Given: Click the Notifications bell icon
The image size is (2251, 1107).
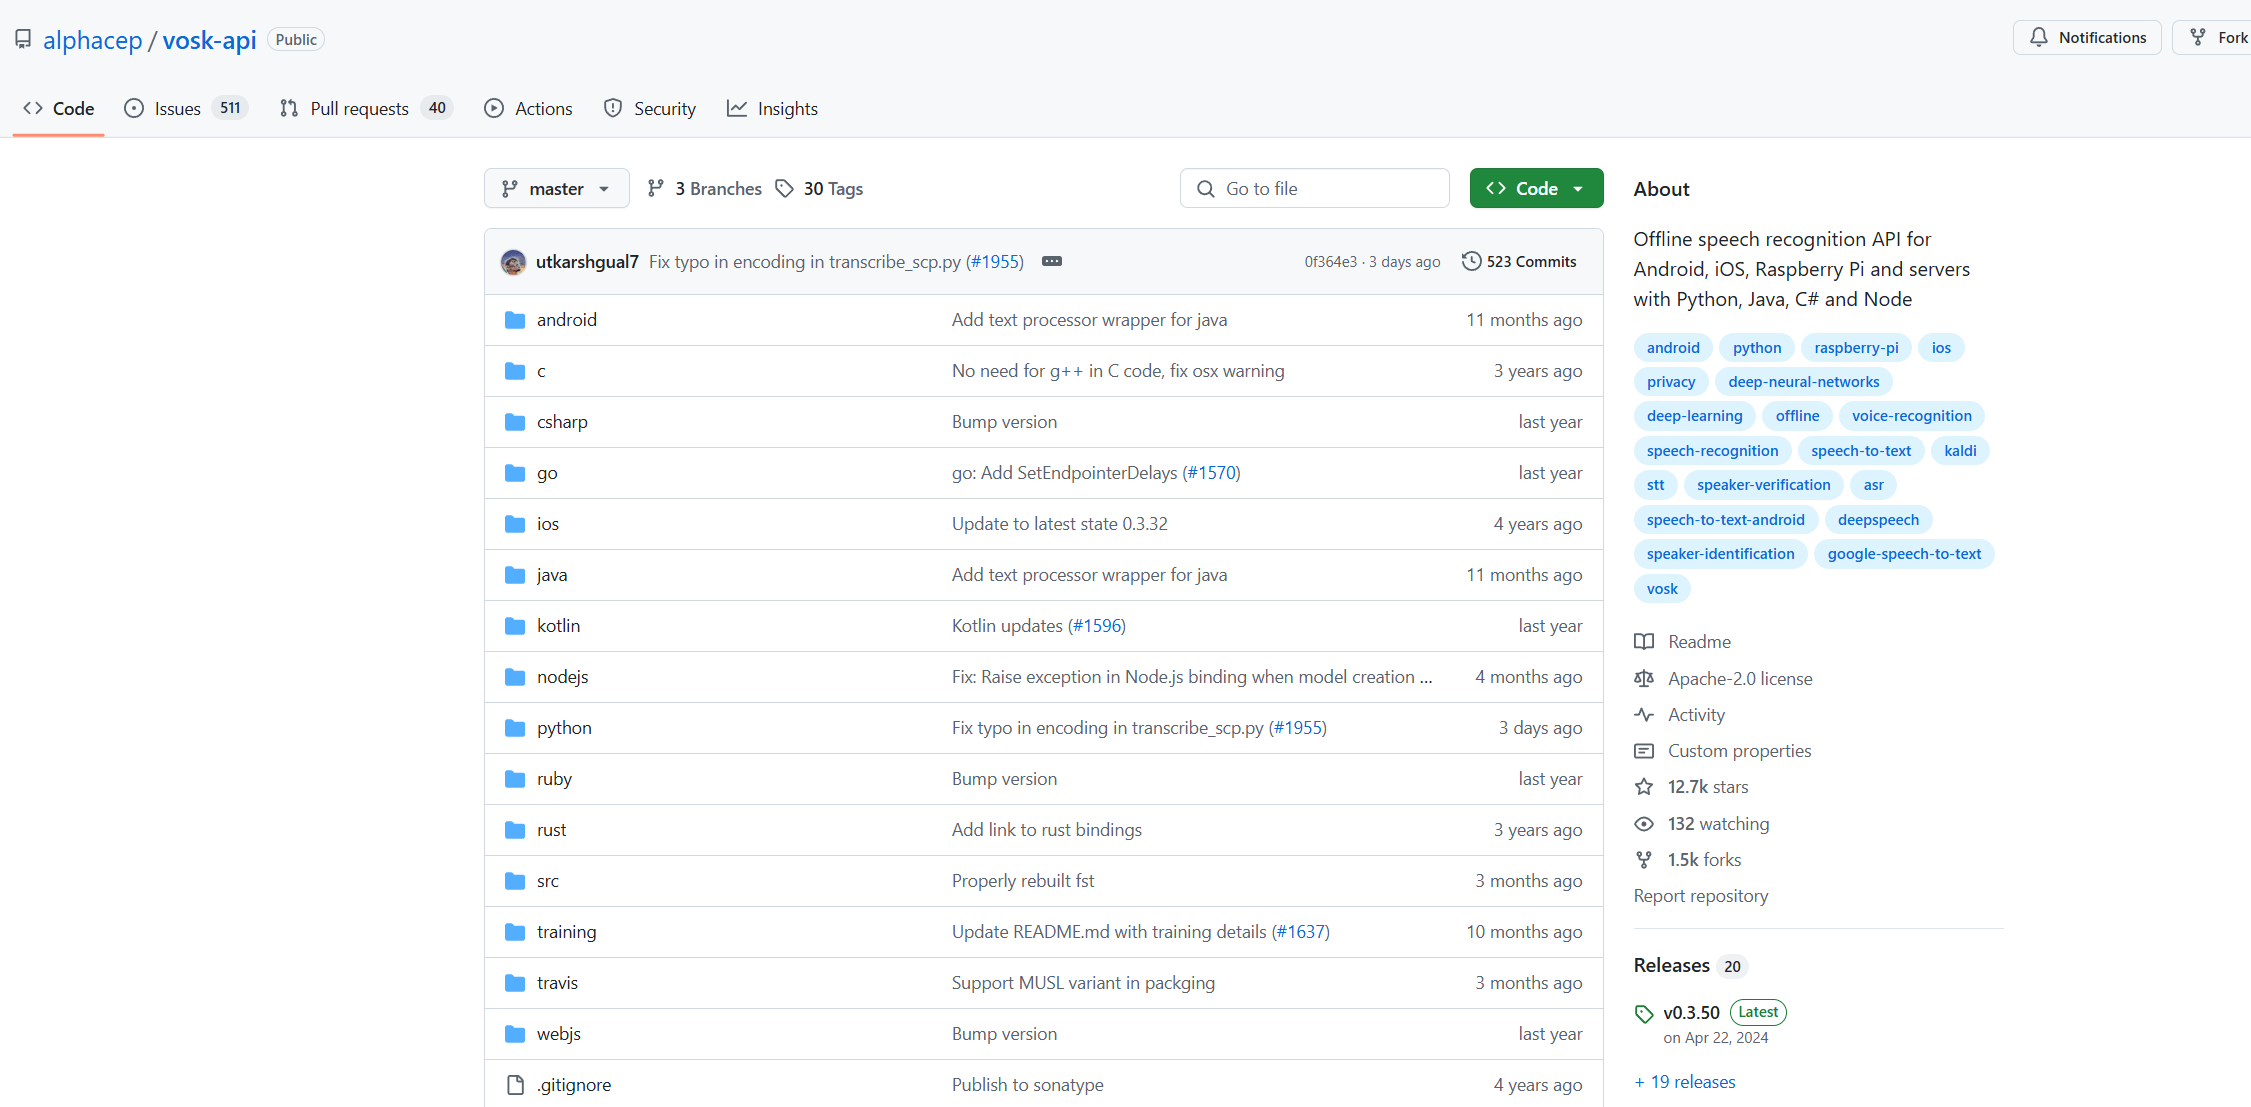Looking at the screenshot, I should tap(2039, 37).
